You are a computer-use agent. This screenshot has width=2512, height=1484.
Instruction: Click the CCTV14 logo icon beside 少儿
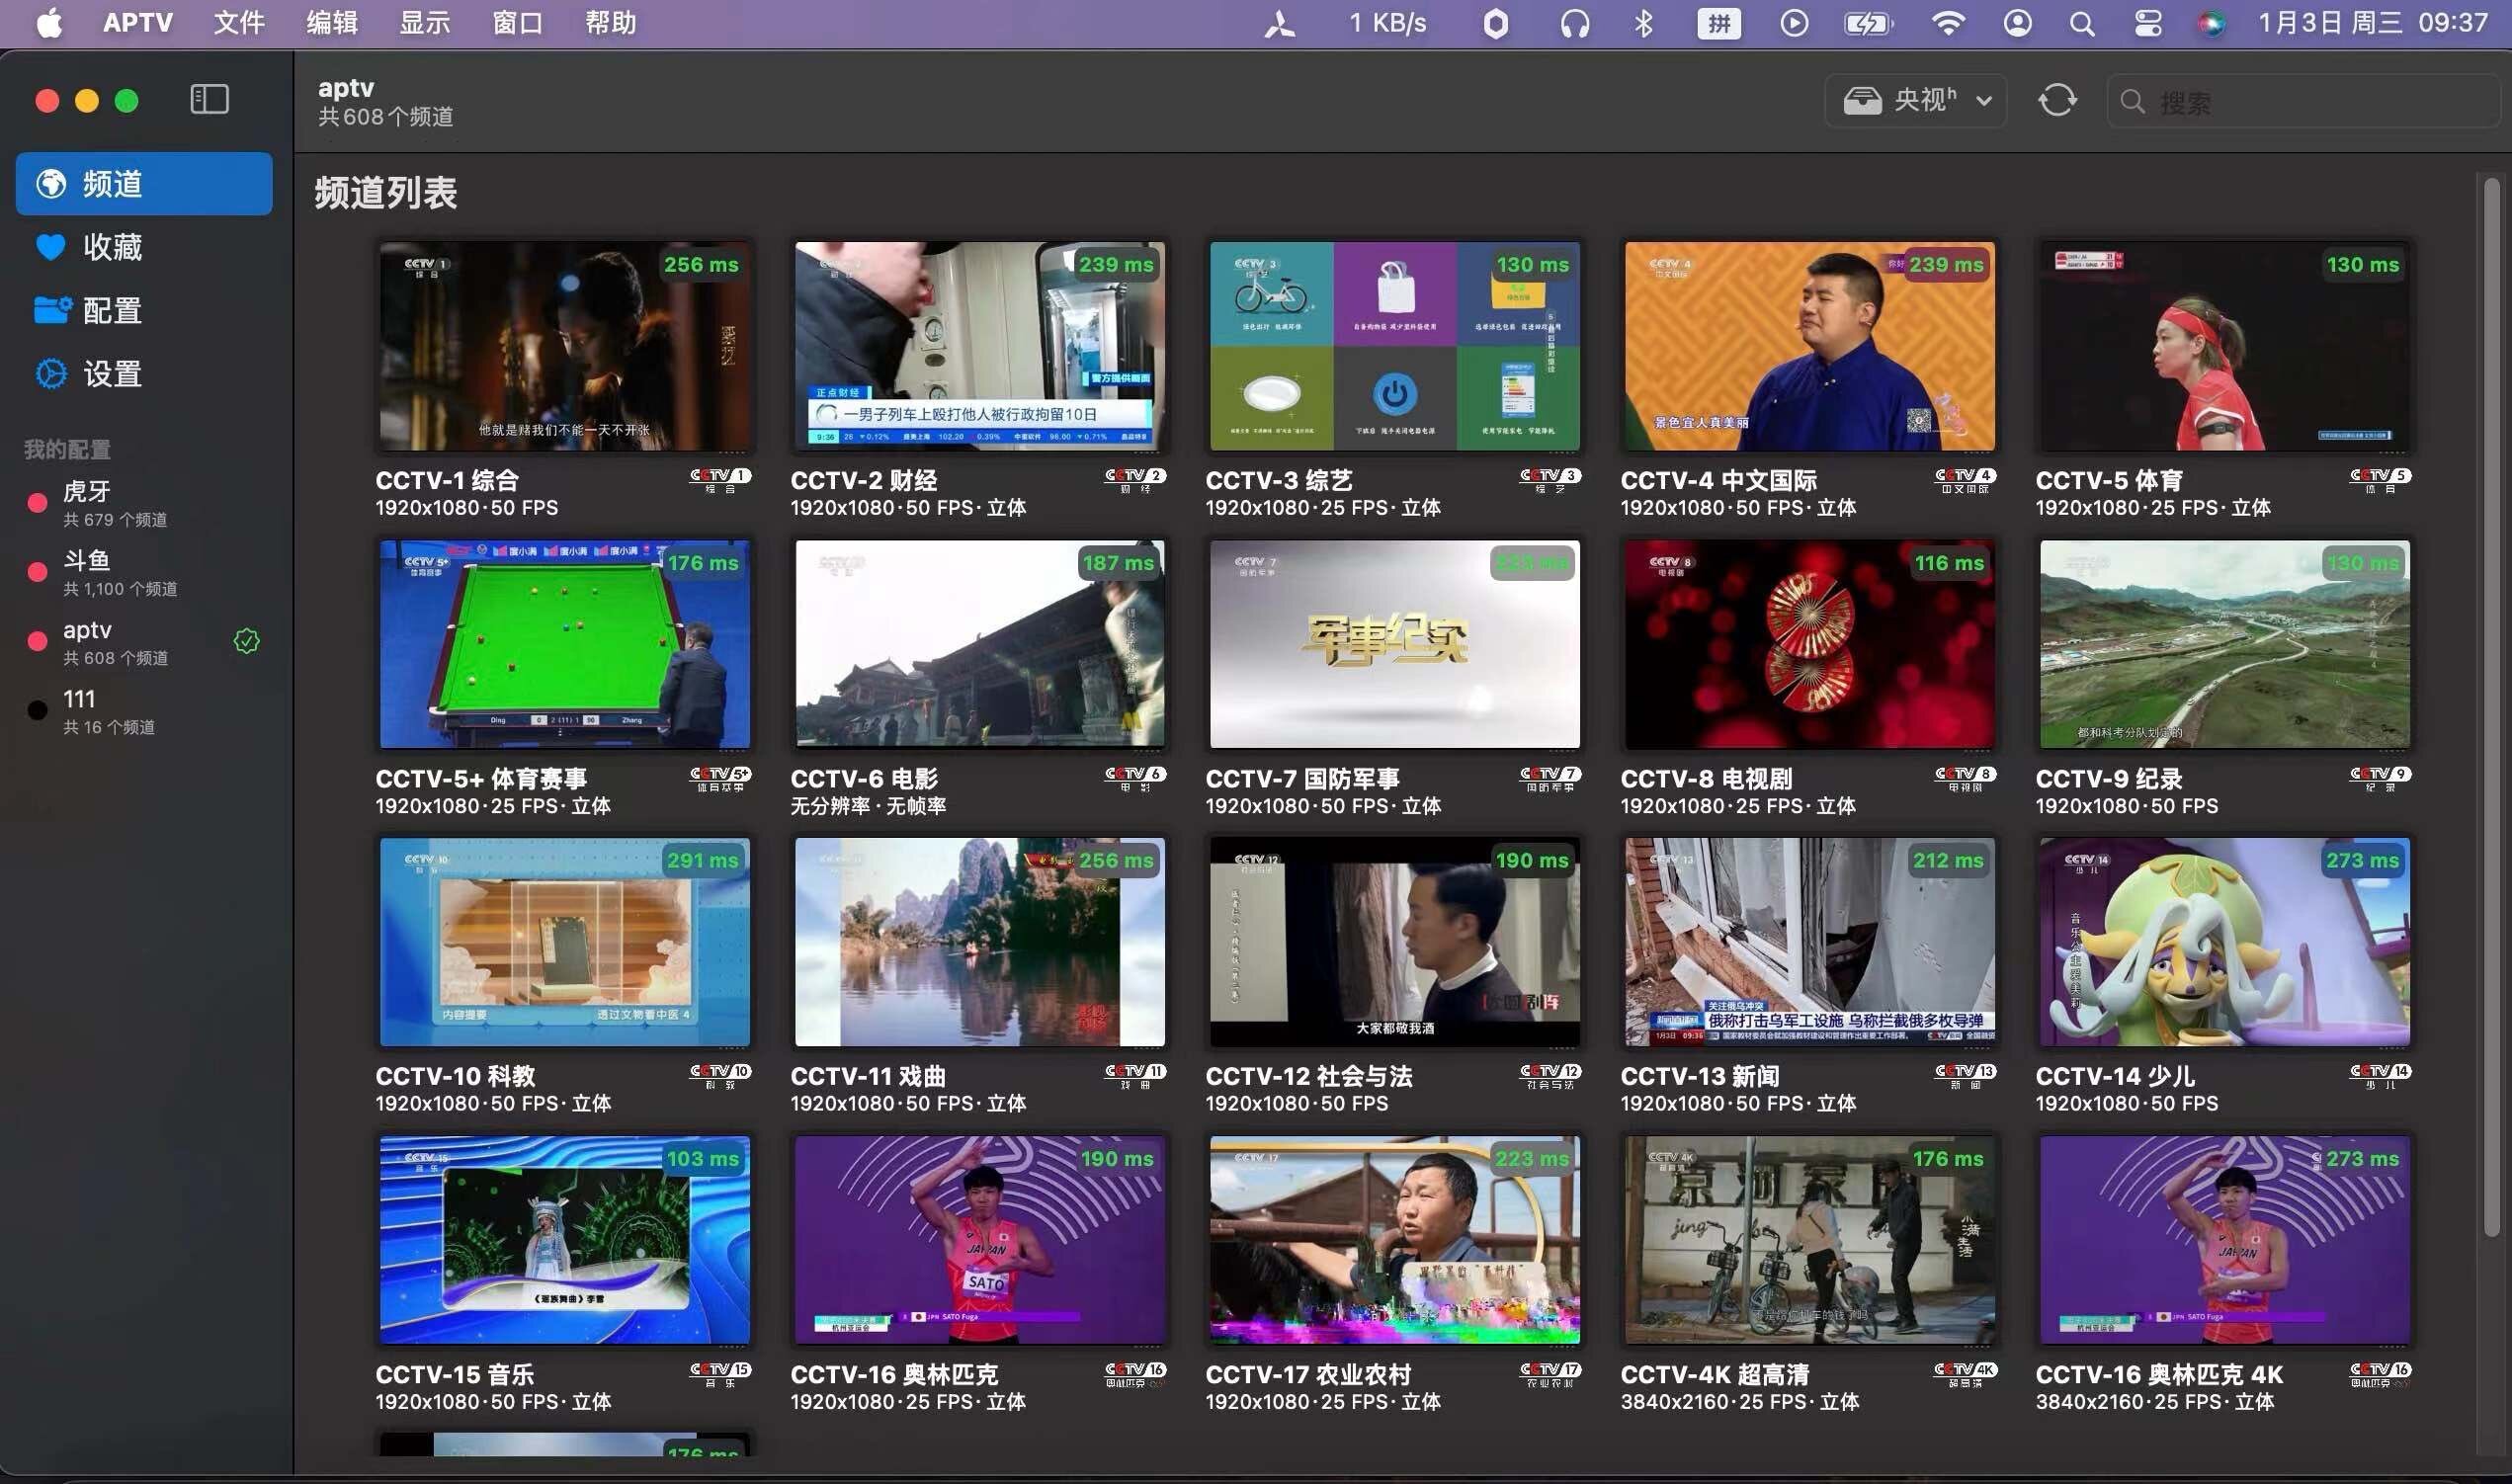tap(2380, 1076)
